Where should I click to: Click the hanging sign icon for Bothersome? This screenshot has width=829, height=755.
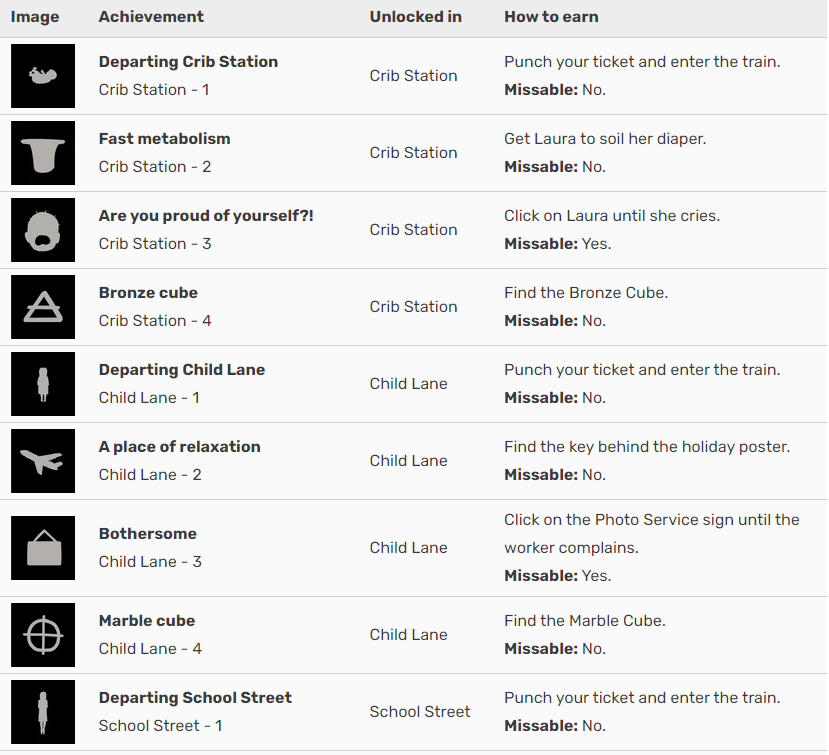pos(43,548)
